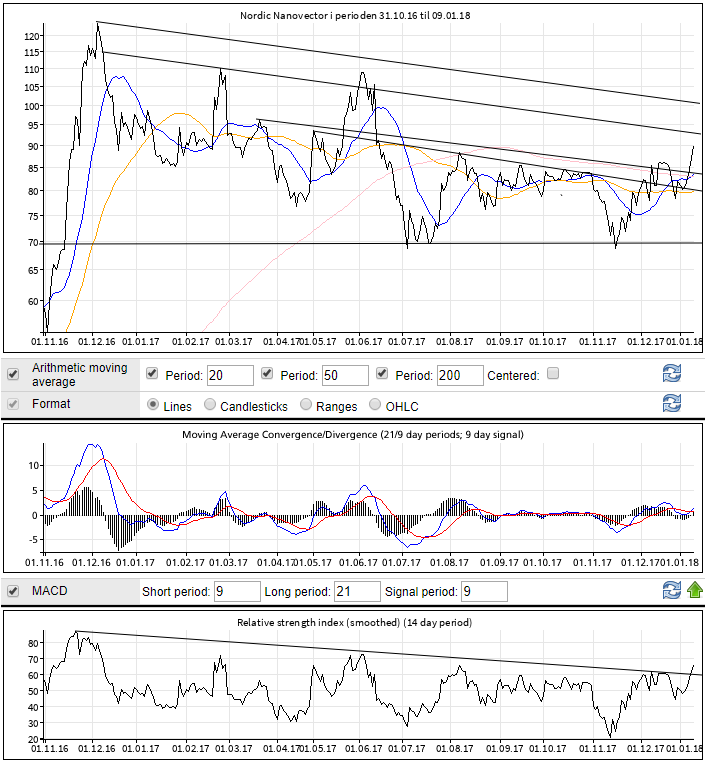
Task: Uncheck the Period 200 moving average
Action: tap(382, 373)
